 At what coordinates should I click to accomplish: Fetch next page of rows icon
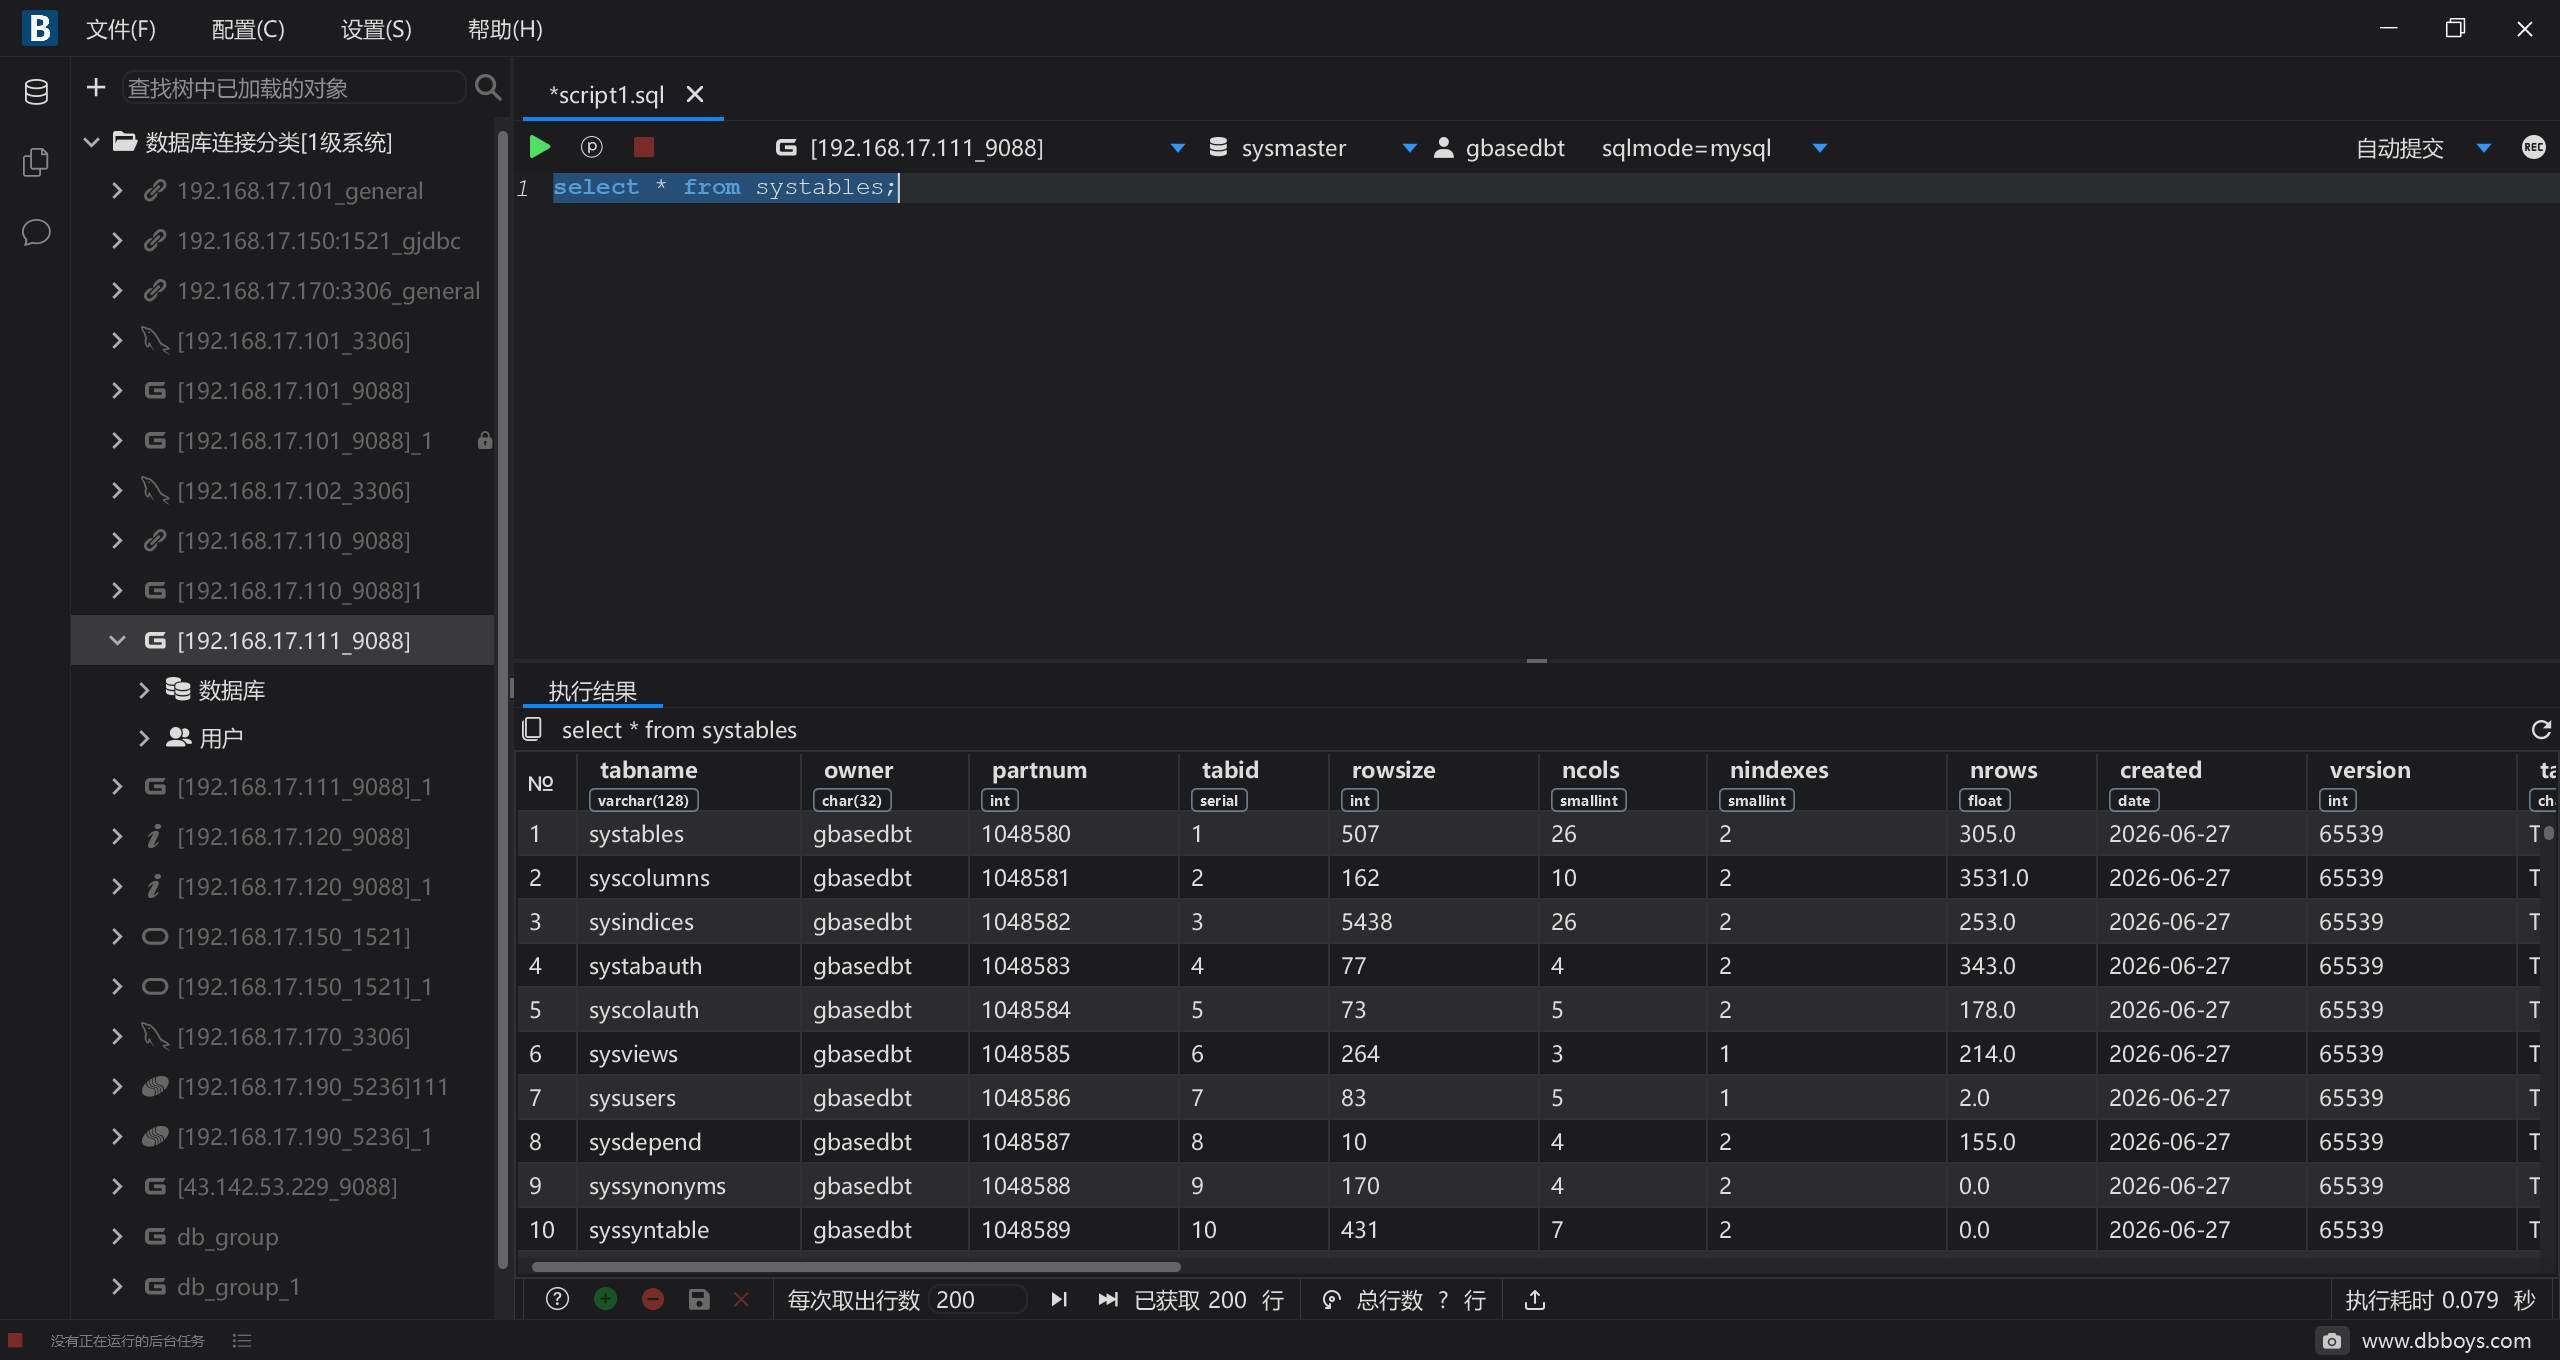(x=1059, y=1299)
